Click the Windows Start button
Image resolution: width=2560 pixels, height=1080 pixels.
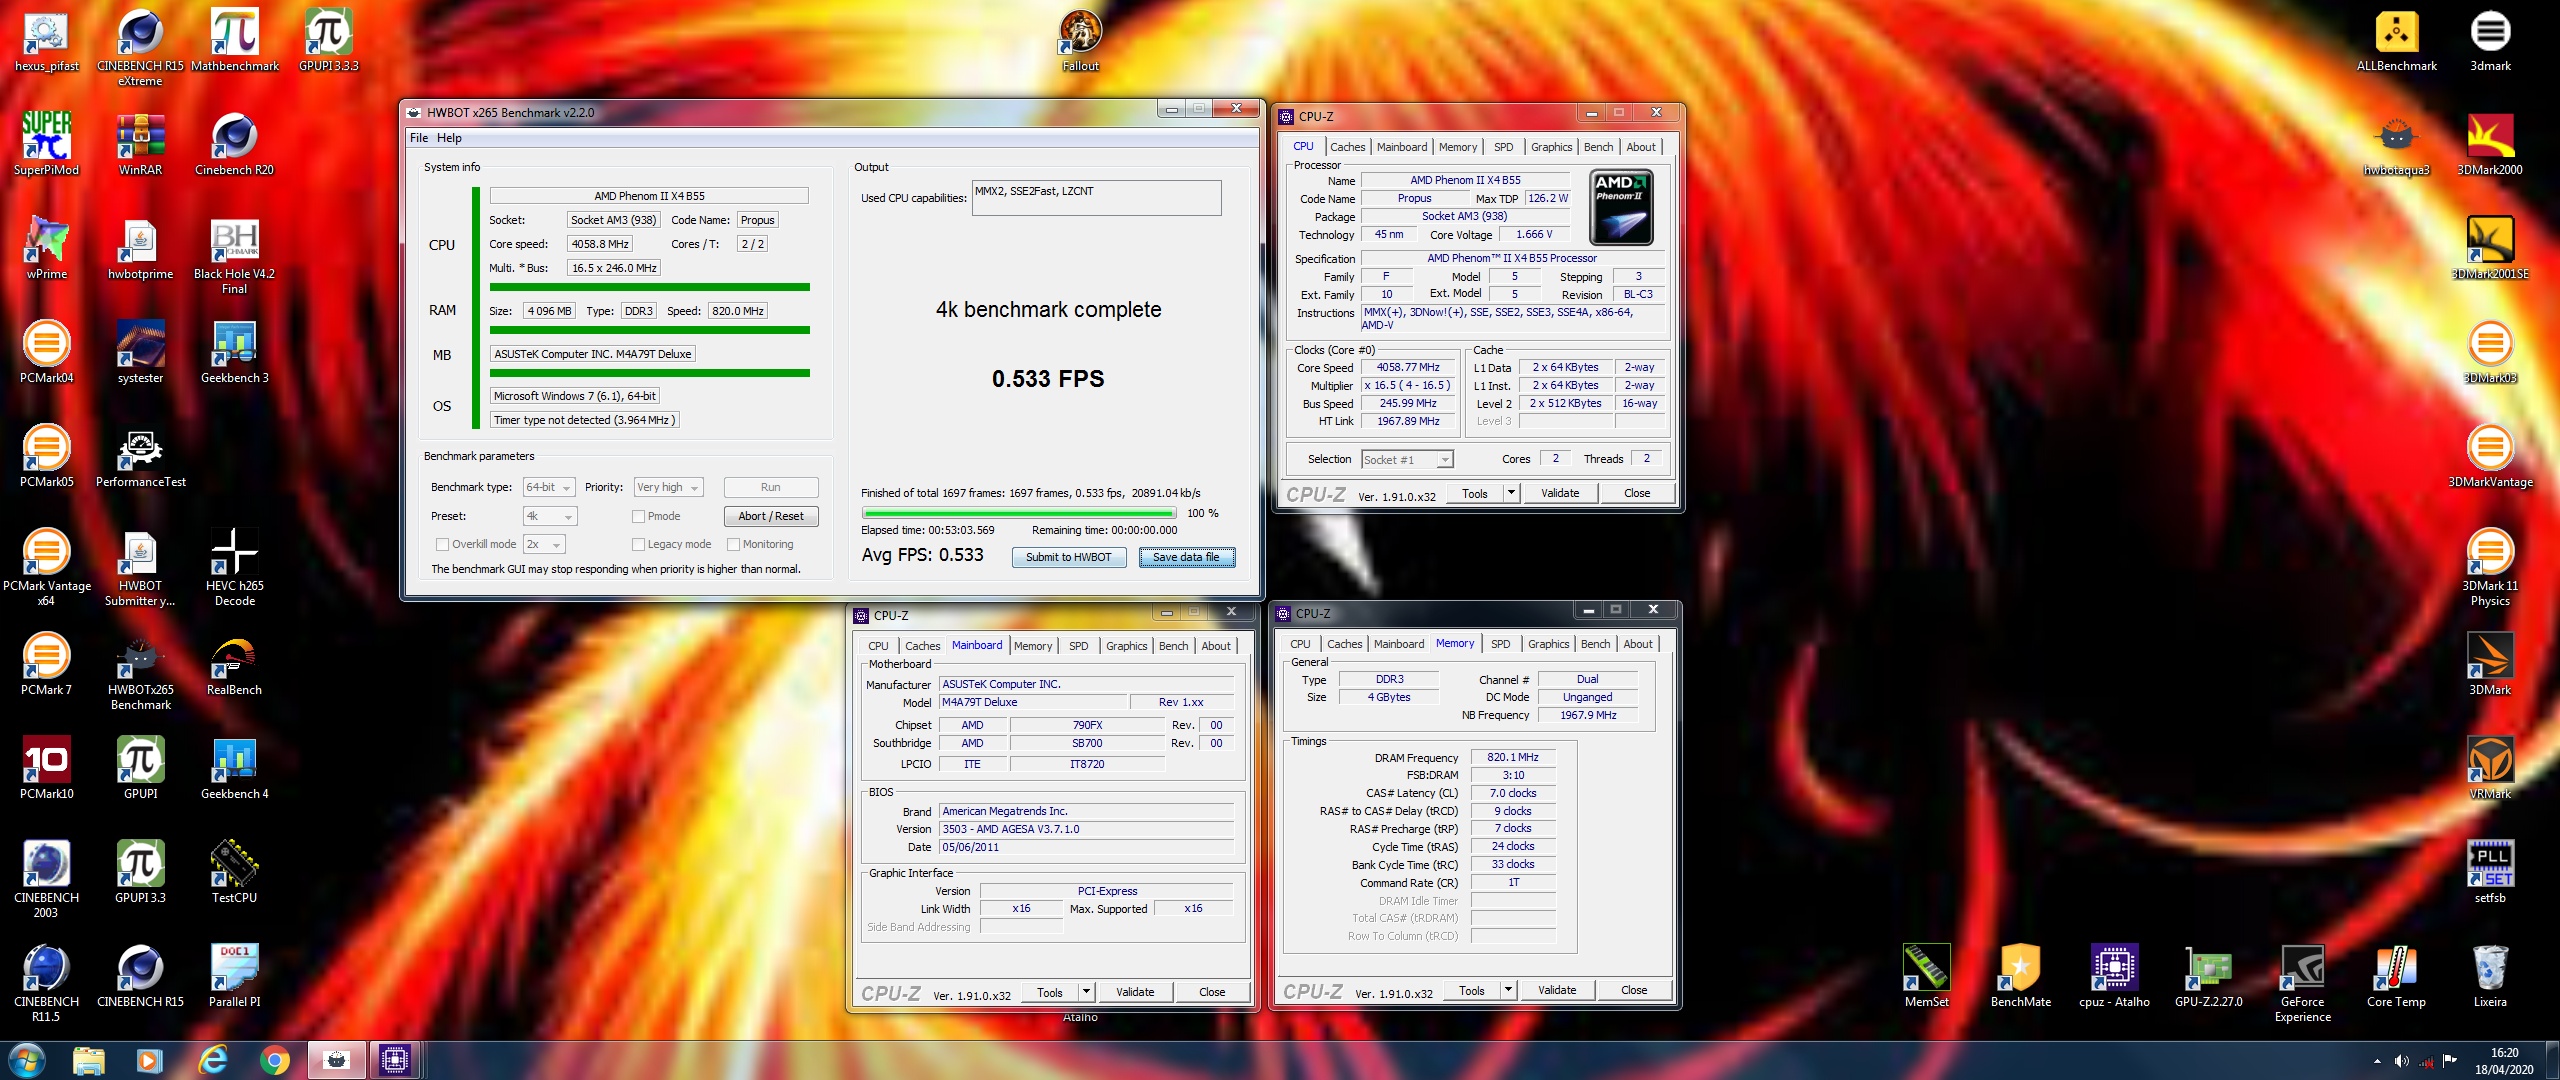[27, 1060]
